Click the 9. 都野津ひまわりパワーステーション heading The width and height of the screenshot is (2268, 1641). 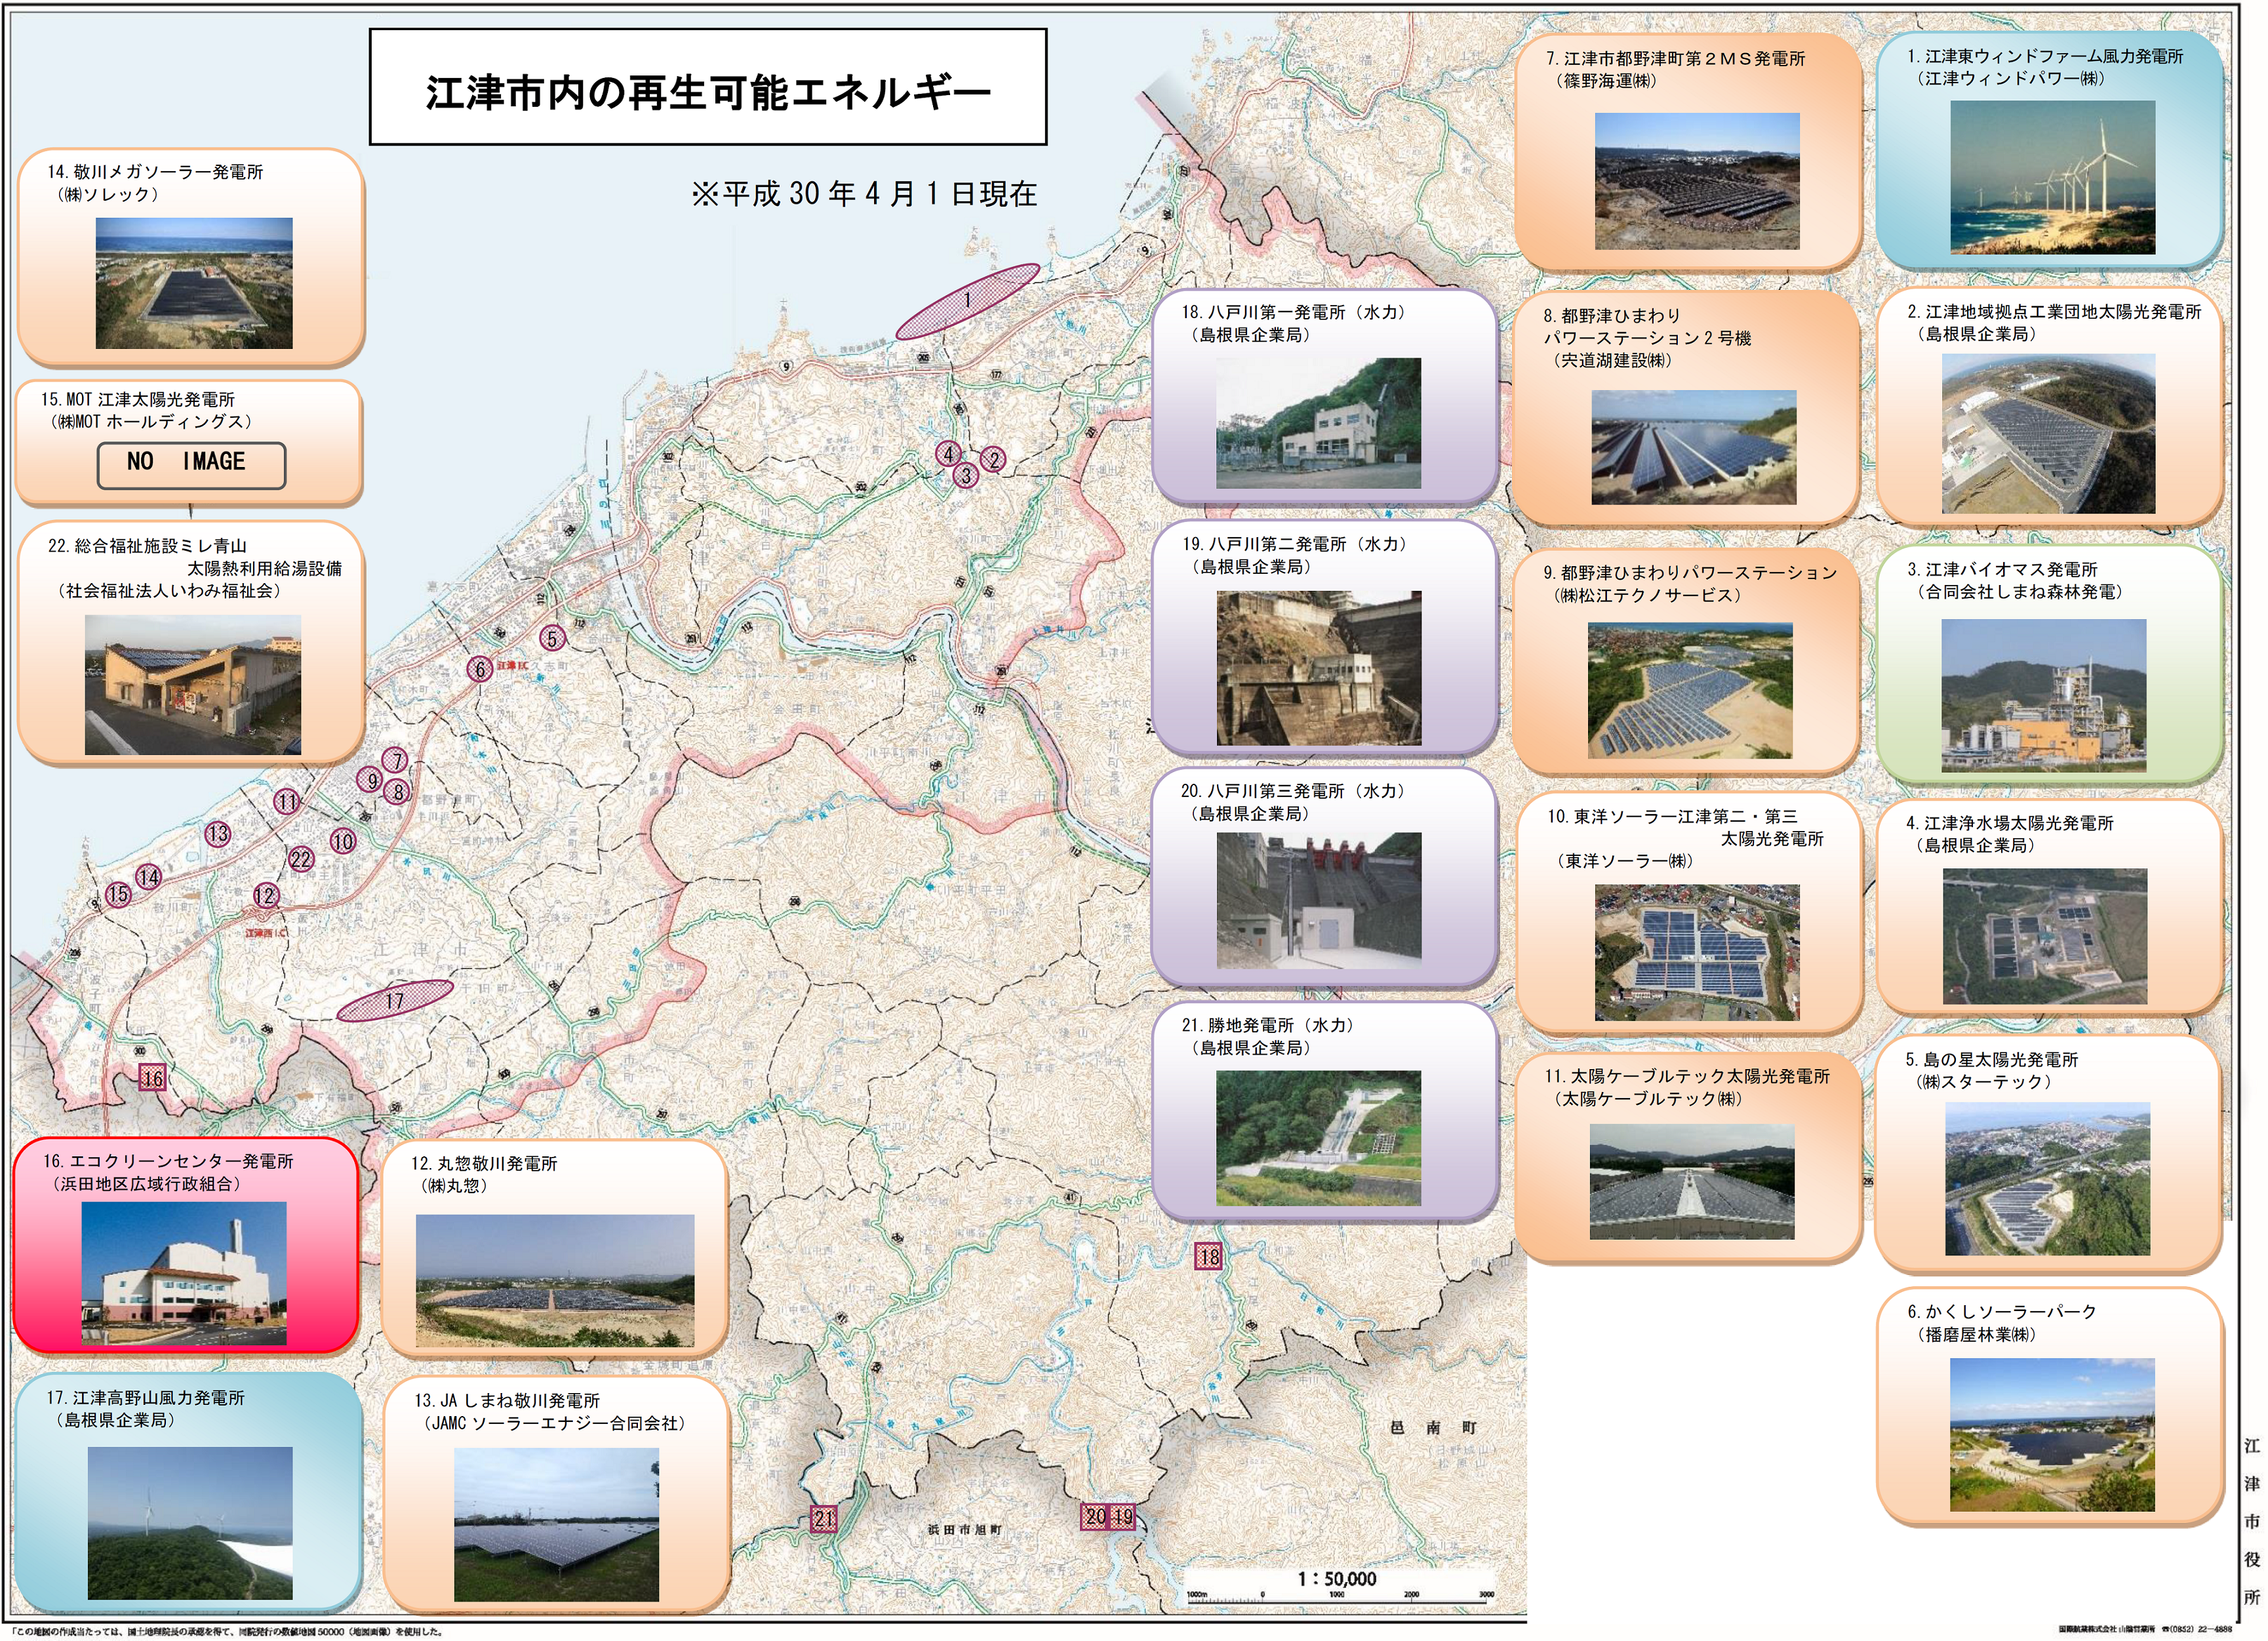[1690, 573]
